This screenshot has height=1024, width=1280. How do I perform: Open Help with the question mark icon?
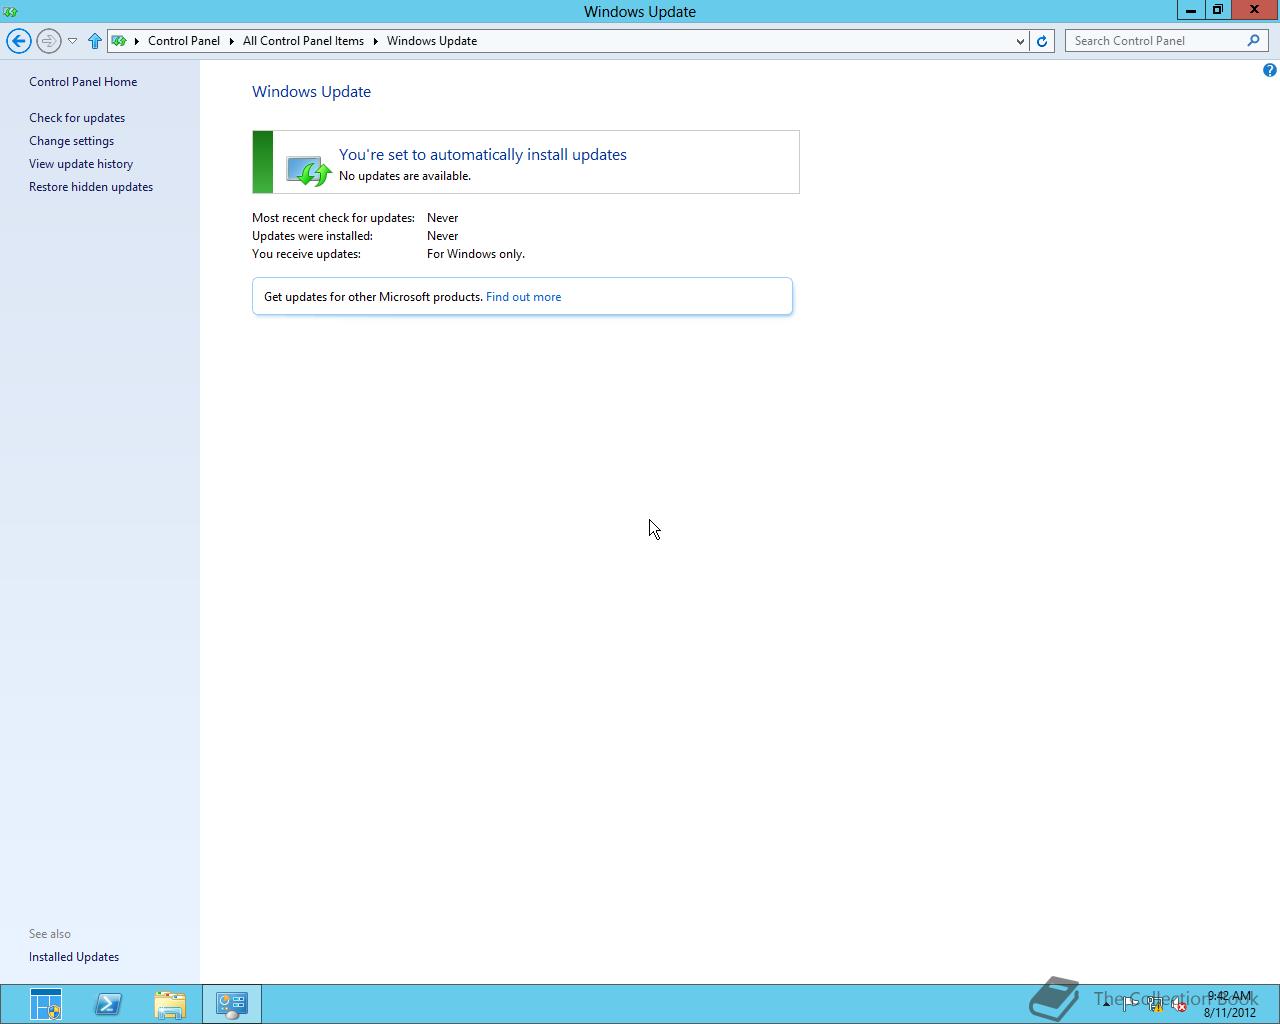pos(1269,70)
